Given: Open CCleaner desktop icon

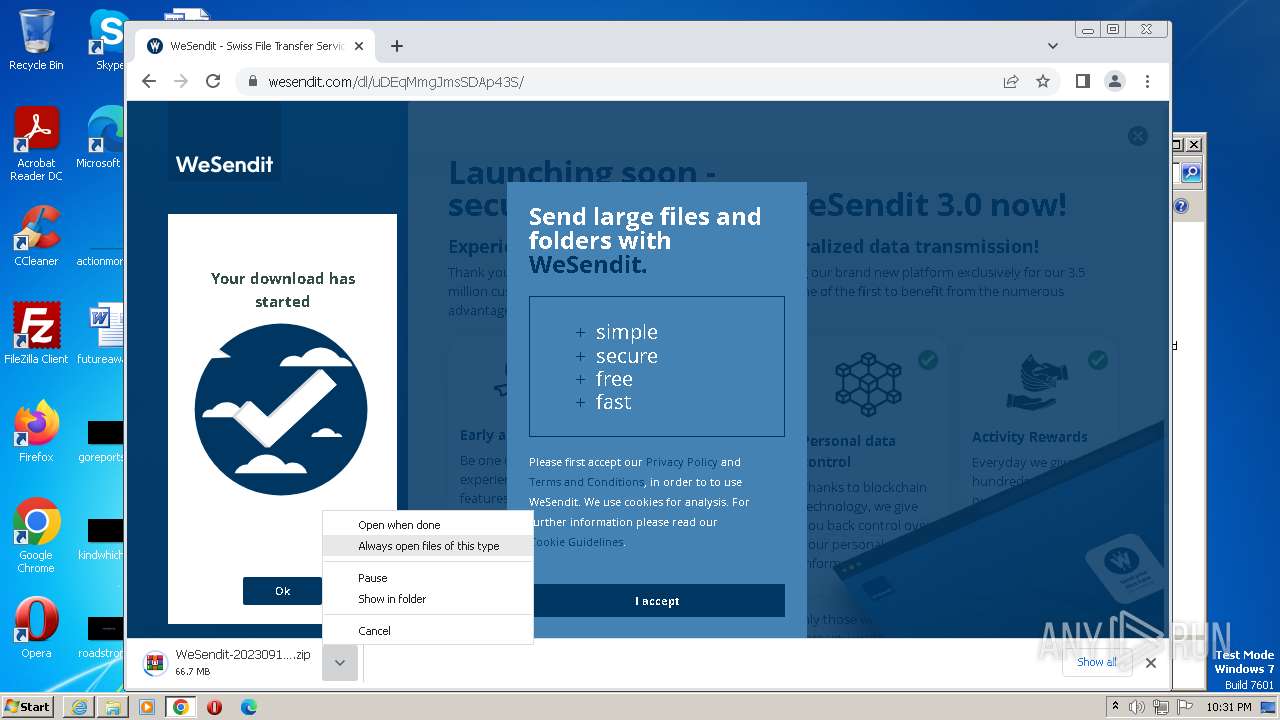Looking at the screenshot, I should point(36,236).
